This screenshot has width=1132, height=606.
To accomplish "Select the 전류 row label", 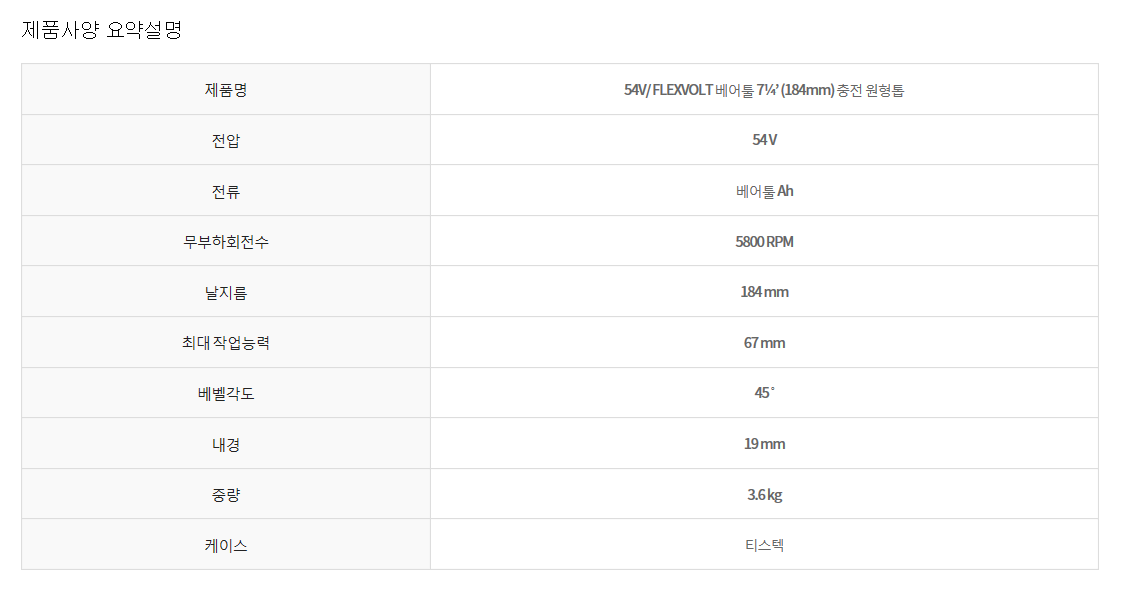I will [226, 191].
